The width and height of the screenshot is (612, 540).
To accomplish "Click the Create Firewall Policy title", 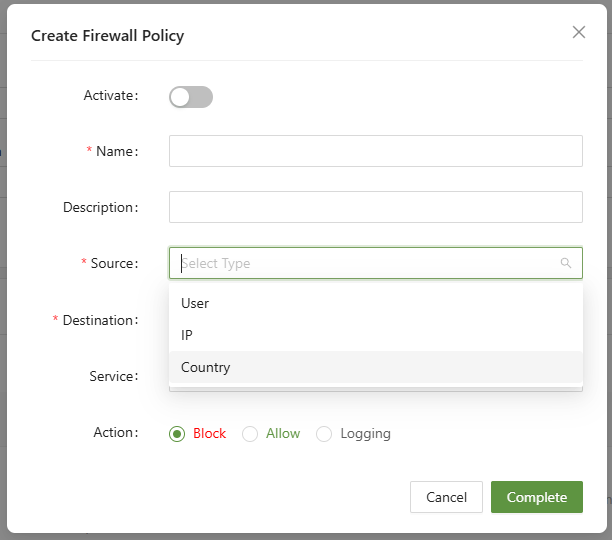I will (x=107, y=36).
